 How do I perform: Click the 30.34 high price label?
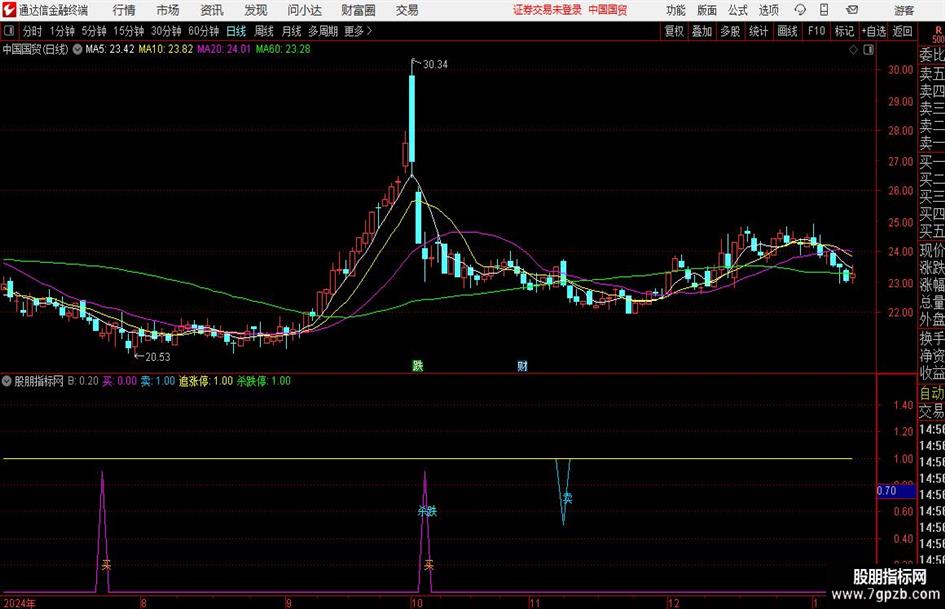(x=435, y=65)
